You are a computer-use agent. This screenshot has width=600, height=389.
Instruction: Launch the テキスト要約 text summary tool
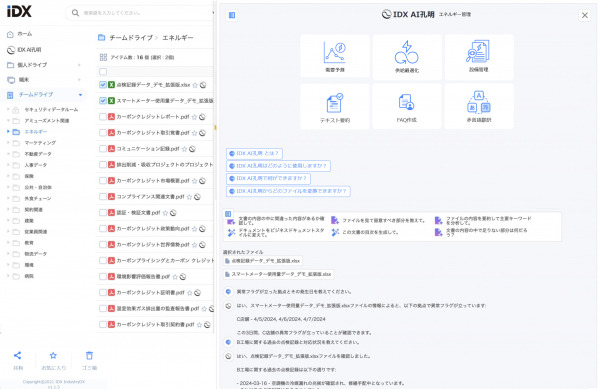pyautogui.click(x=335, y=106)
